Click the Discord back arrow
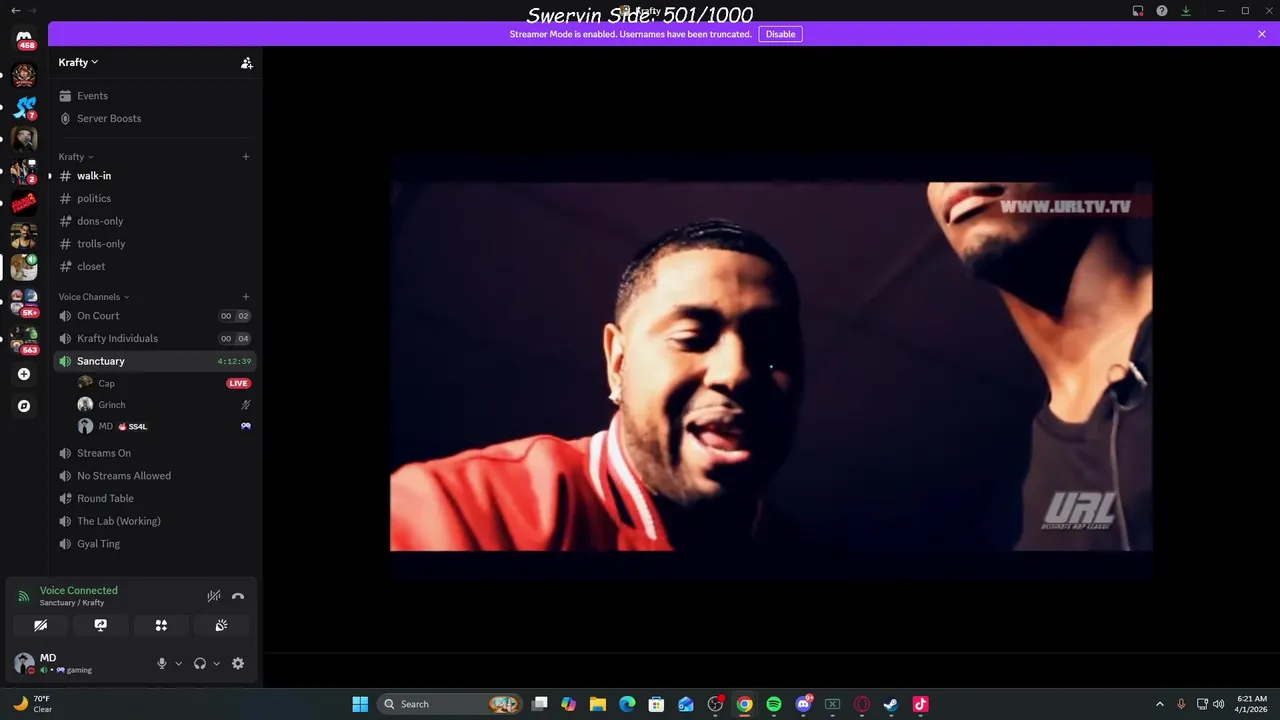The height and width of the screenshot is (720, 1280). pos(15,10)
